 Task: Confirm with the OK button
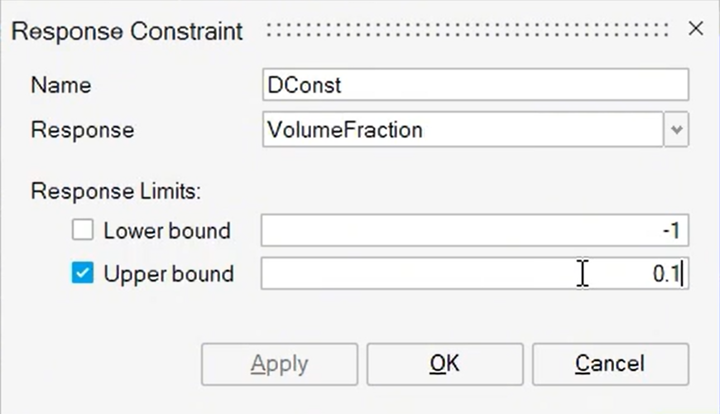[443, 364]
